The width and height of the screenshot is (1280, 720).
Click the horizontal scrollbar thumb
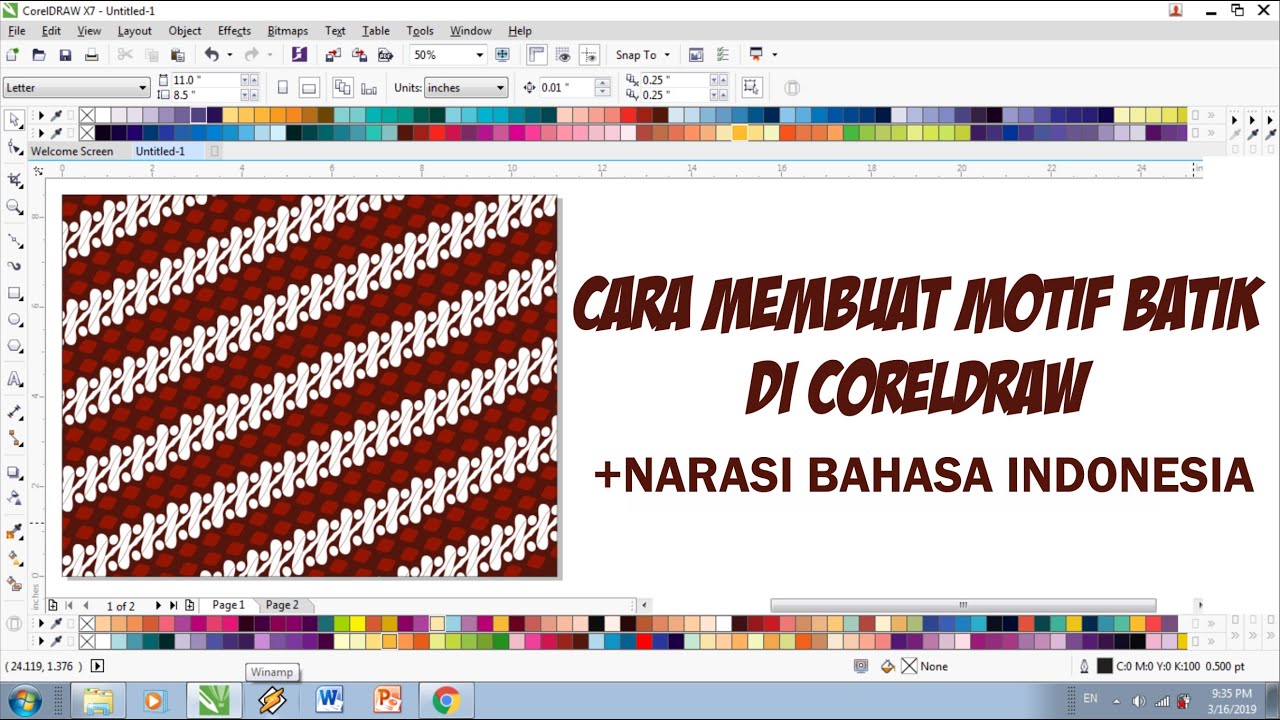(x=963, y=605)
